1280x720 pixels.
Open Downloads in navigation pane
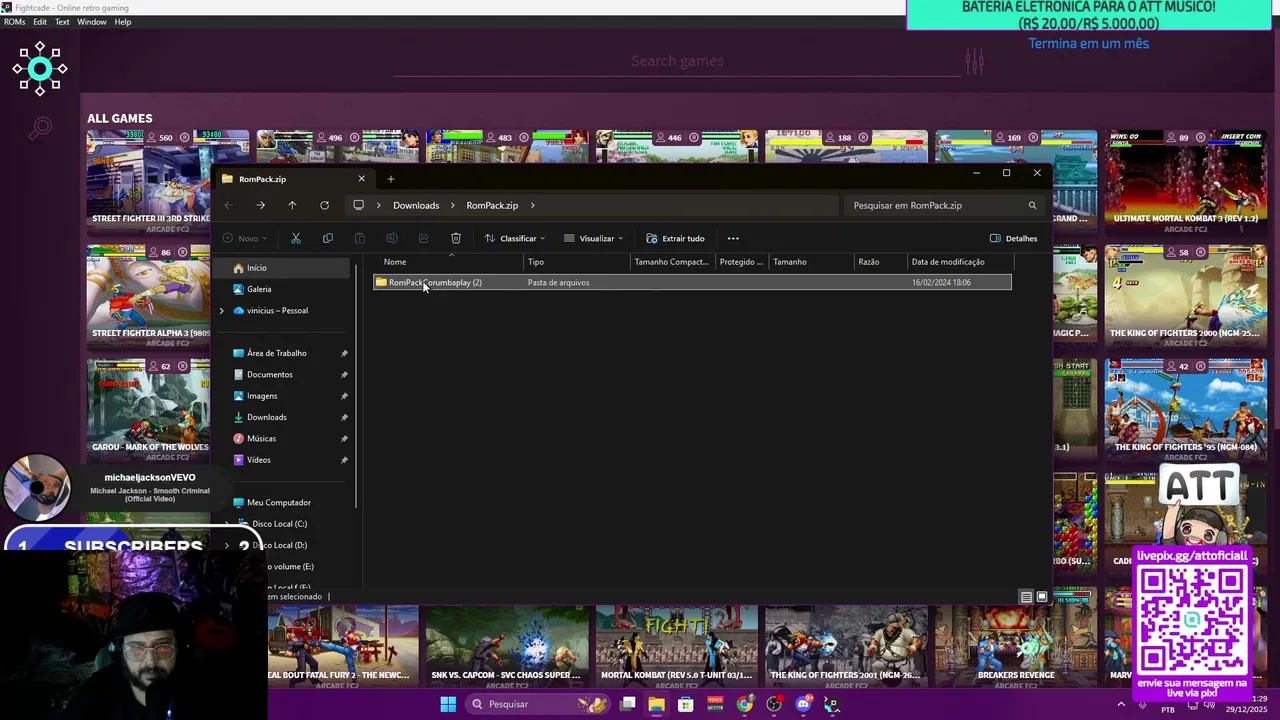click(x=259, y=417)
